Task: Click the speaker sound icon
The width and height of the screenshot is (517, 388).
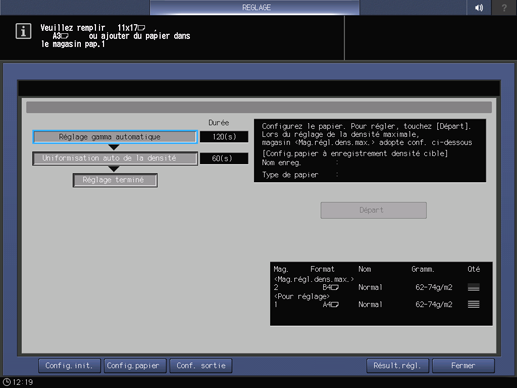Action: coord(479,8)
